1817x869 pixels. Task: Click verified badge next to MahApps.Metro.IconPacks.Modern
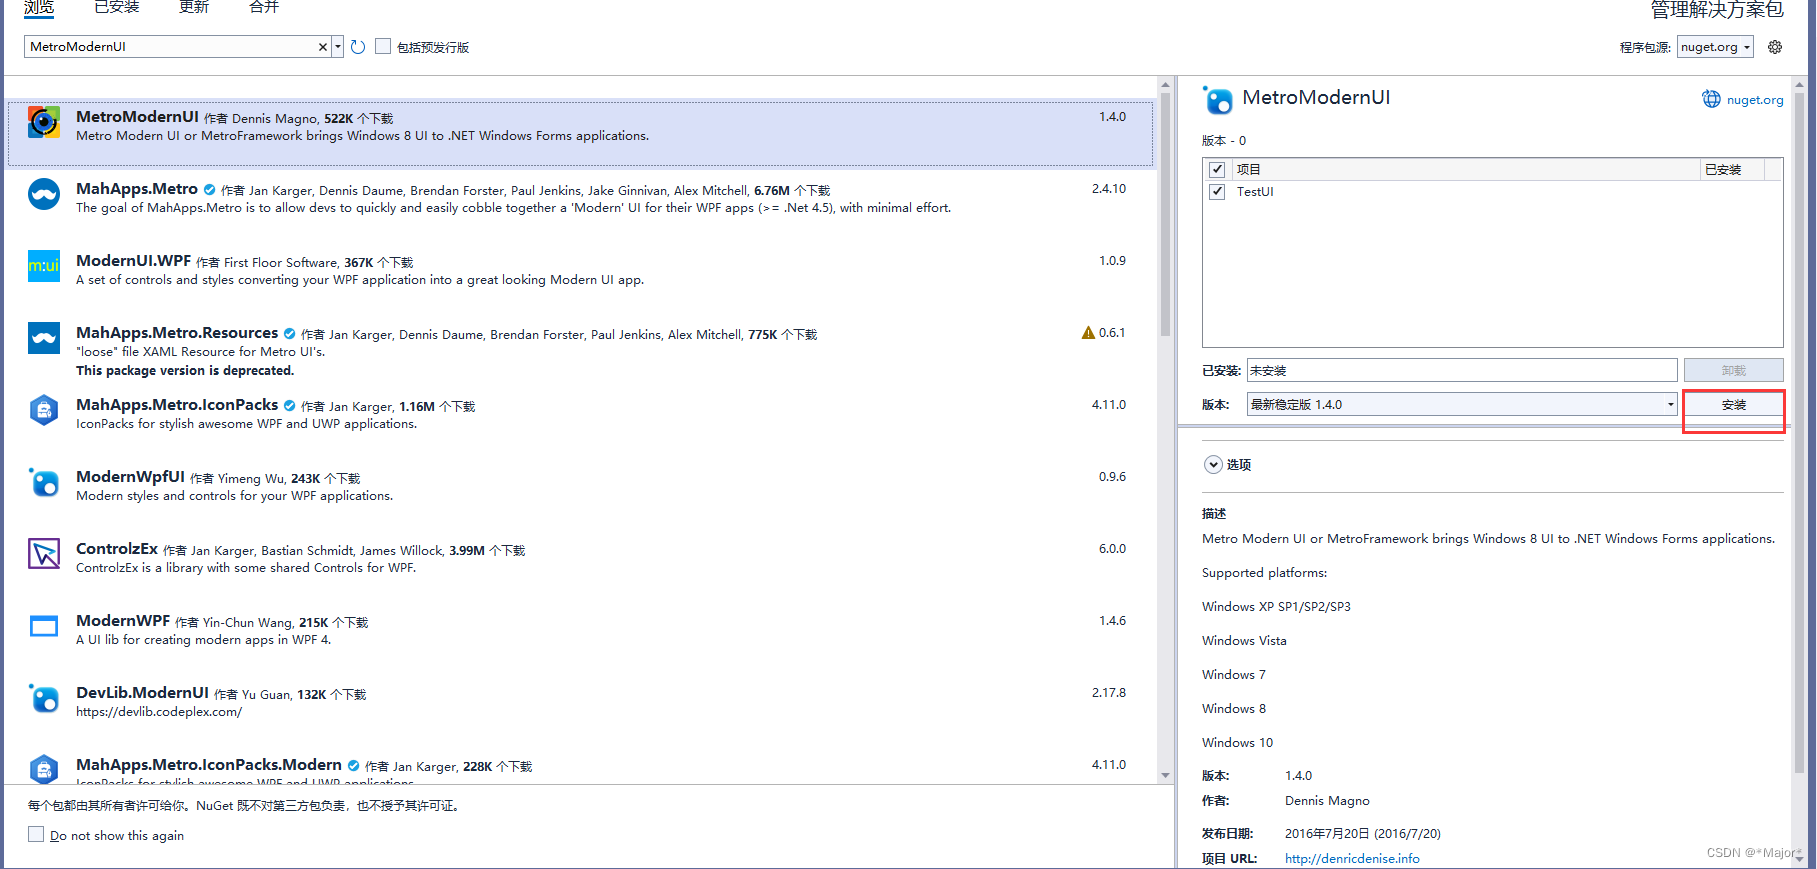pyautogui.click(x=353, y=765)
